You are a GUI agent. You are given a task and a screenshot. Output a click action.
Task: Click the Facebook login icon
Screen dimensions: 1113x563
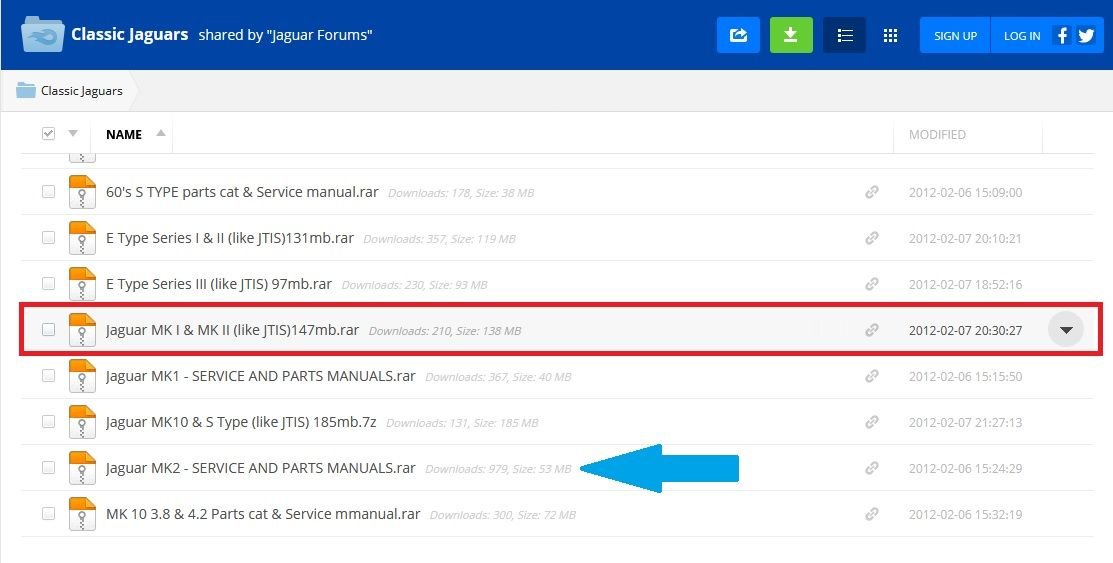click(1062, 35)
